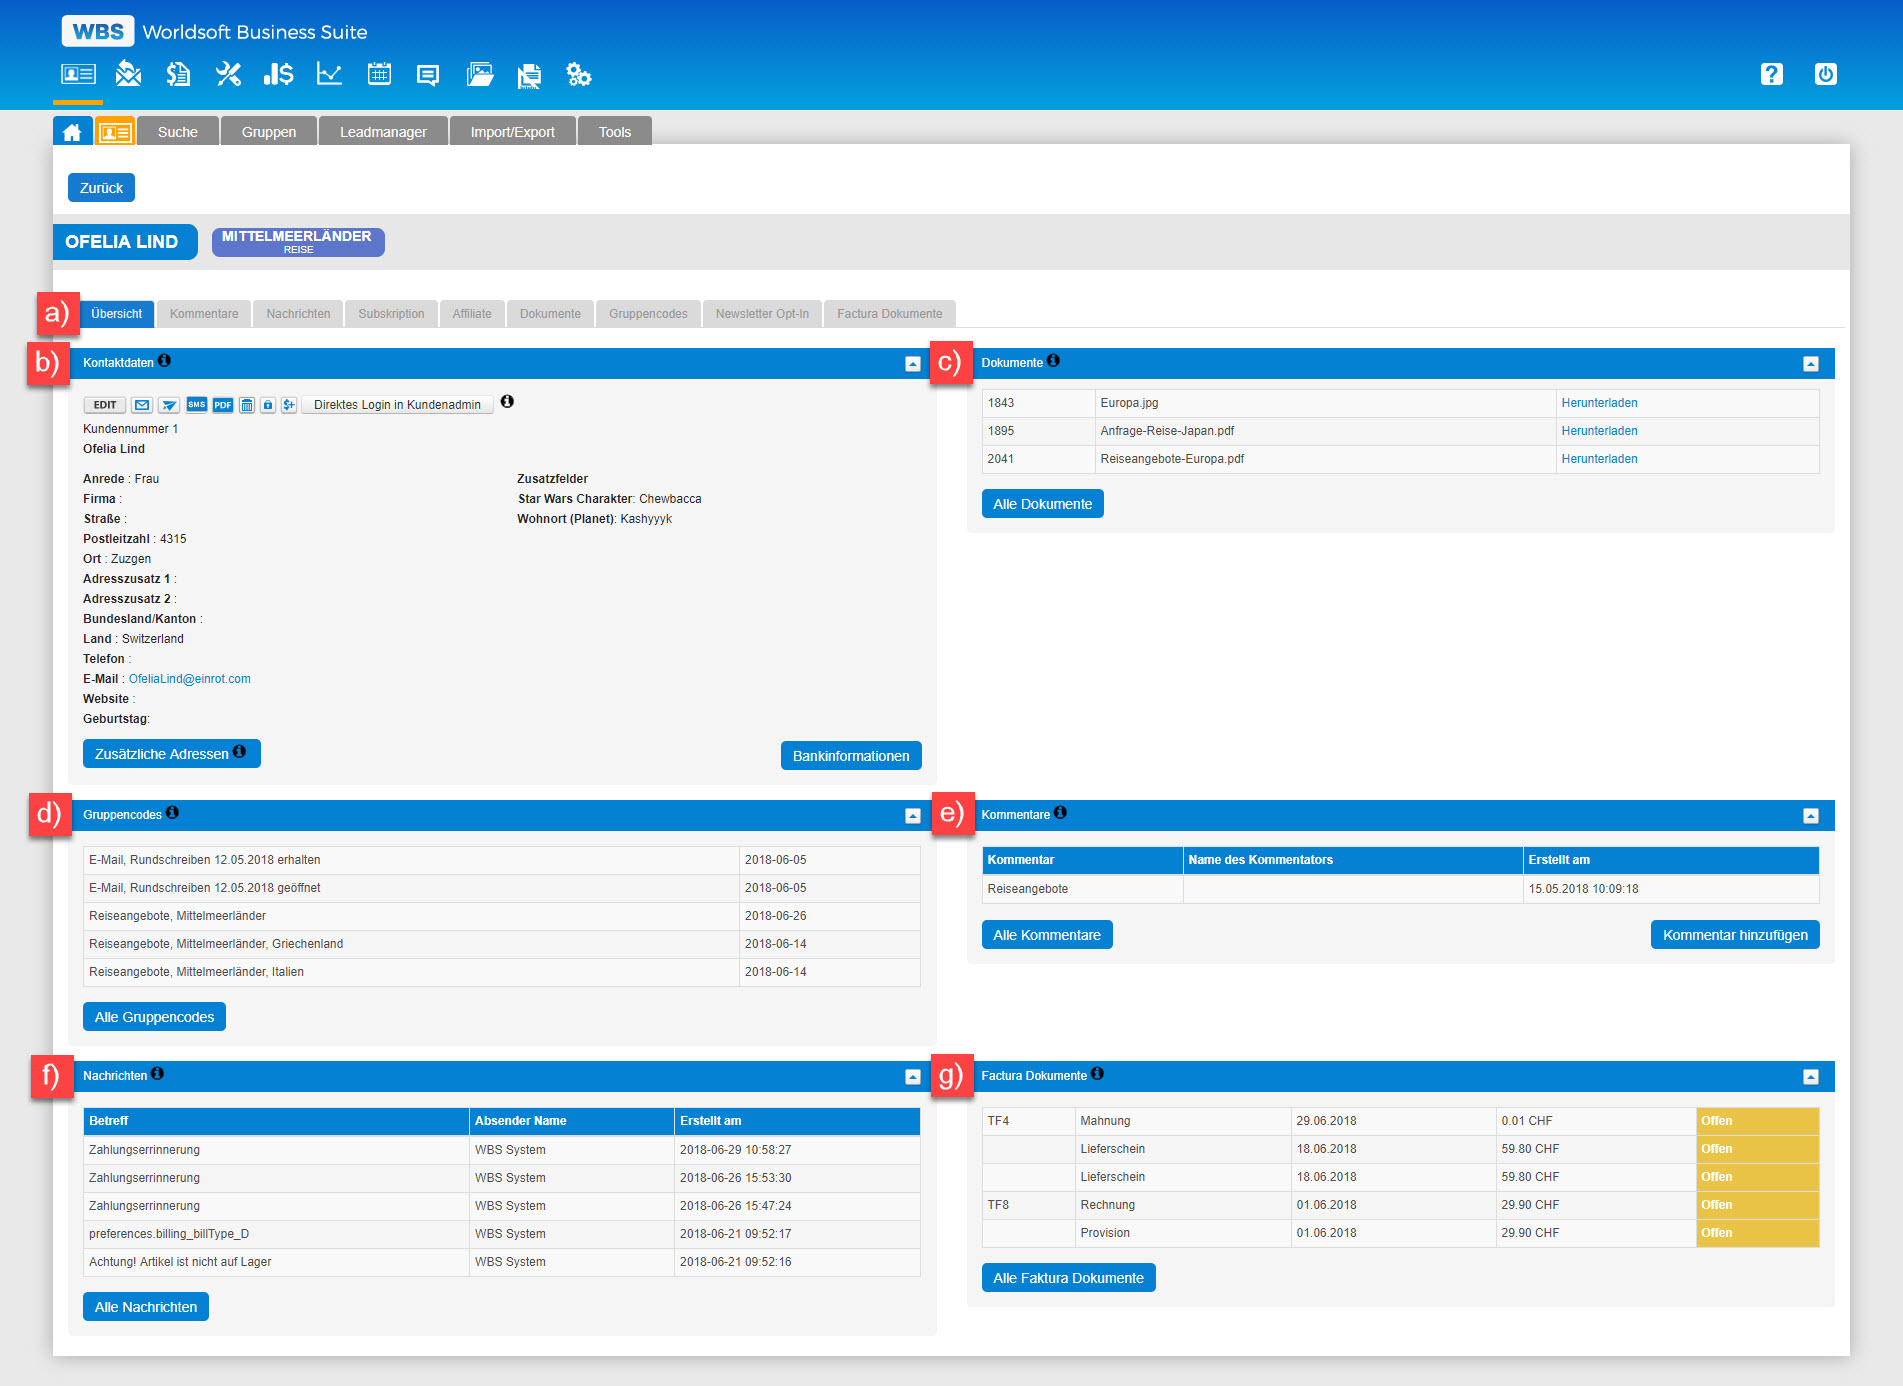The image size is (1903, 1386).
Task: Download Reiseangebote-Europa.pdf via Herunterladen
Action: pos(1599,459)
